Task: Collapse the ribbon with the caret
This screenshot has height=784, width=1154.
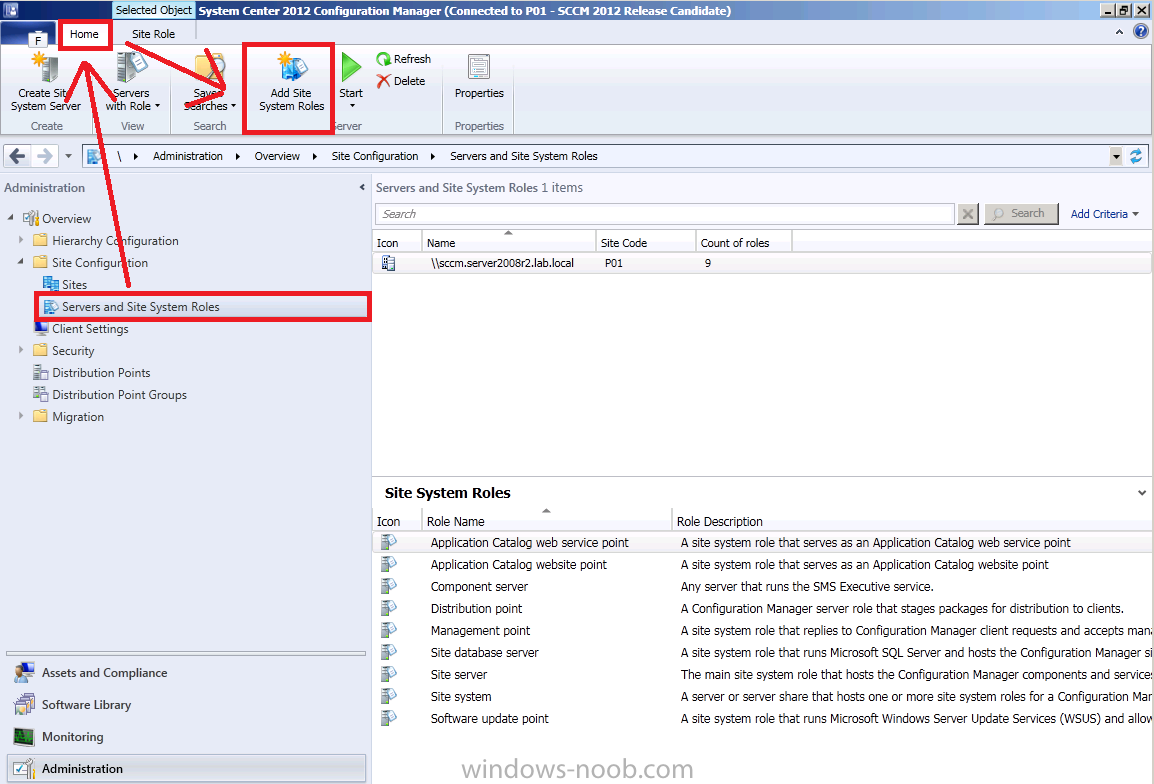Action: 1119,32
